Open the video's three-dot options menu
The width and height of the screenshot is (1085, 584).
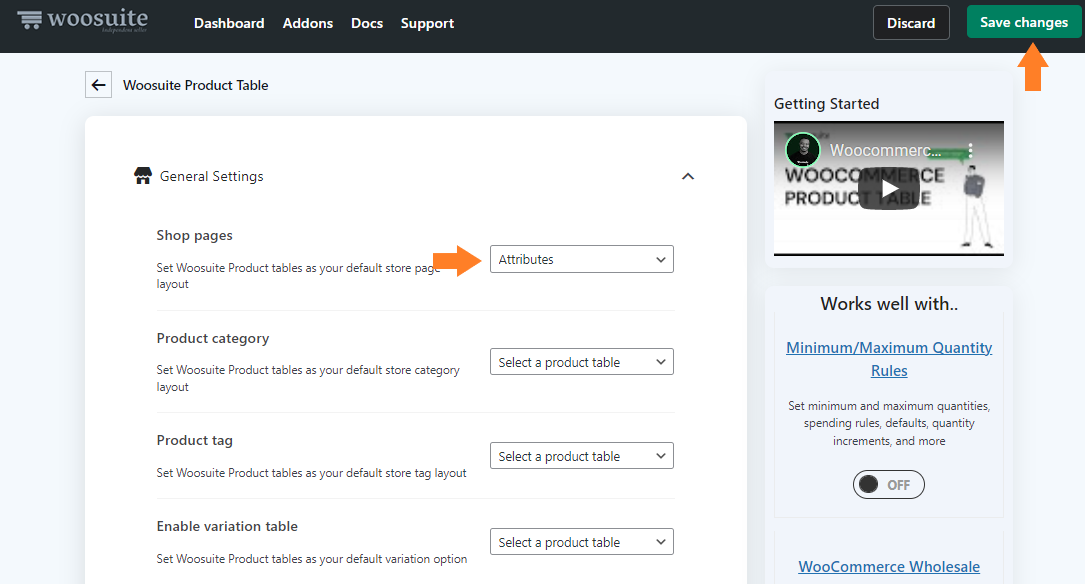(971, 150)
